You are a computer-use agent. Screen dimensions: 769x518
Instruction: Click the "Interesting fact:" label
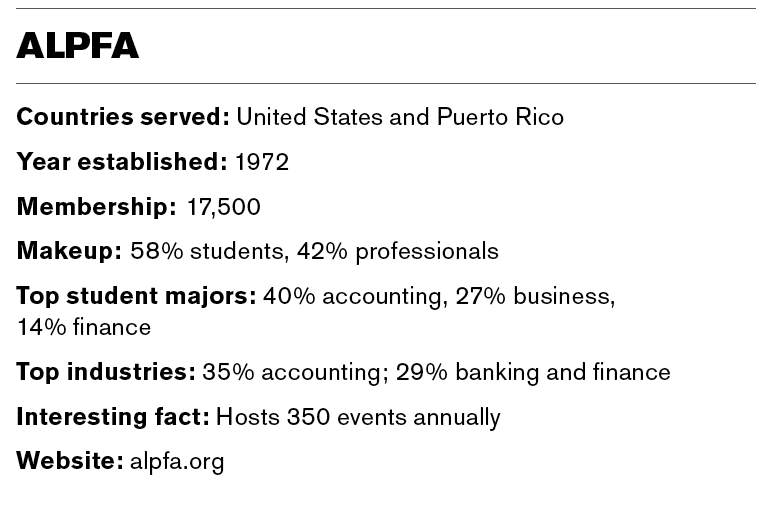pyautogui.click(x=112, y=416)
